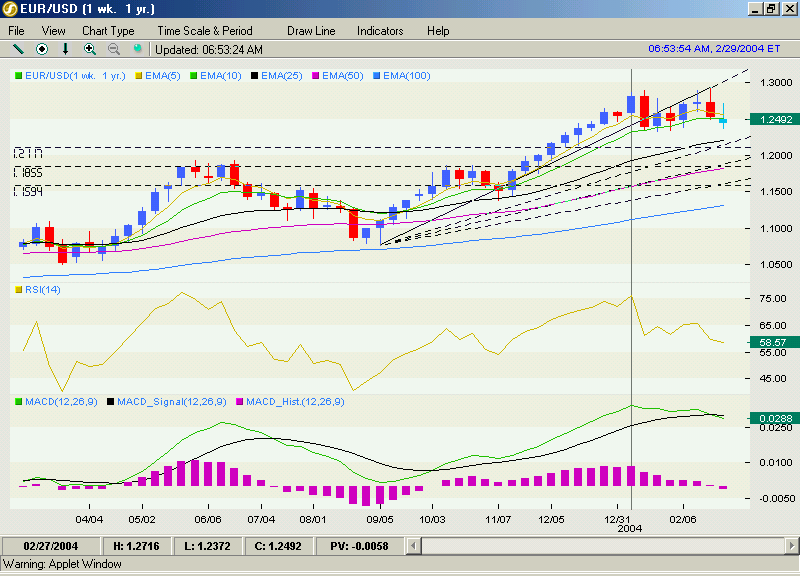The width and height of the screenshot is (800, 576).
Task: Click the 1.3000 price axis label
Action: tap(776, 83)
